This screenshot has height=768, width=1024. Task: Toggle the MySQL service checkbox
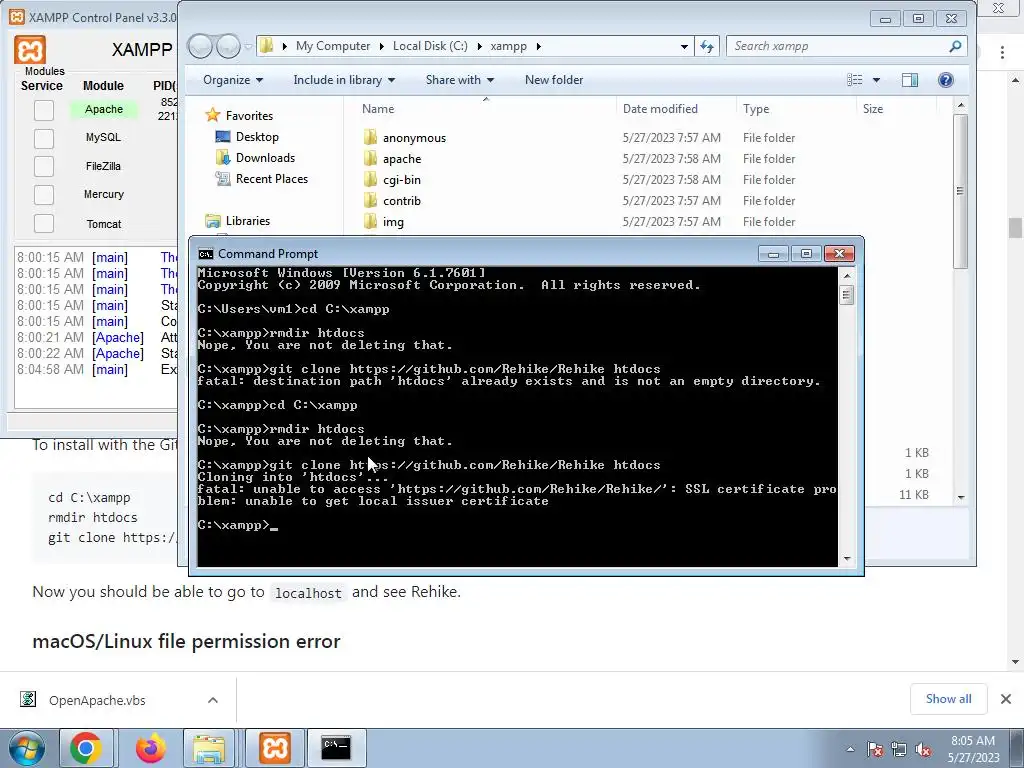coord(44,138)
